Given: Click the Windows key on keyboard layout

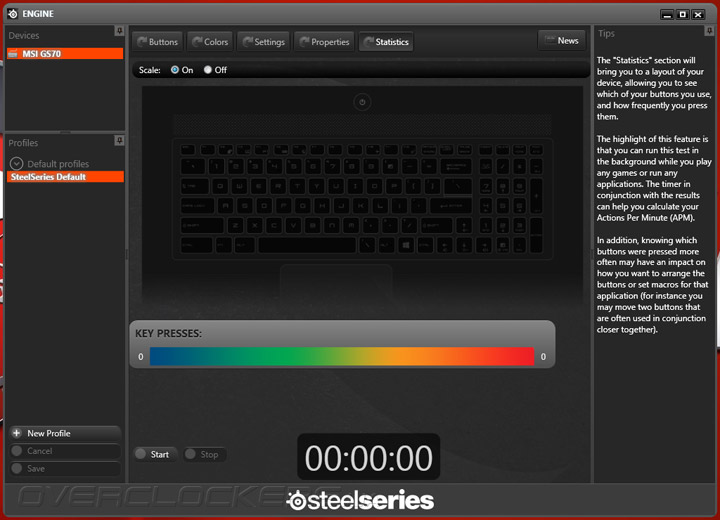Looking at the screenshot, I should (x=406, y=245).
